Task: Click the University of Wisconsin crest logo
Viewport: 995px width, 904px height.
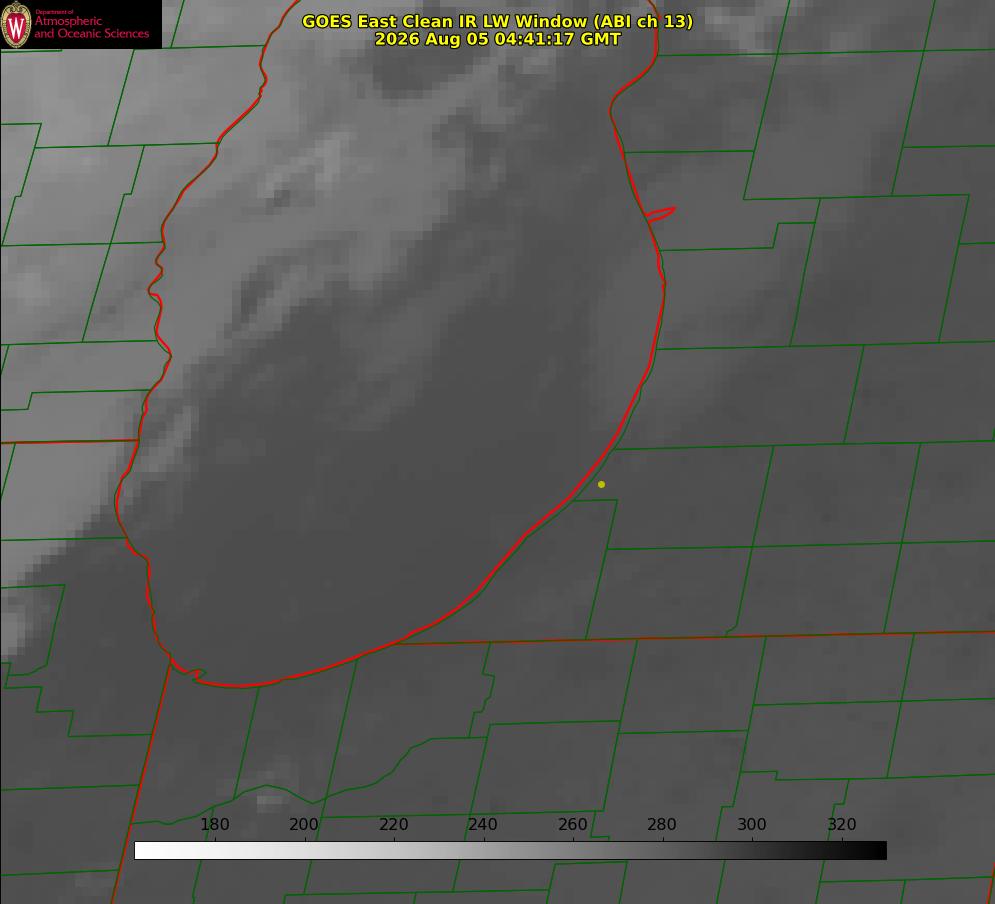Action: (16, 24)
